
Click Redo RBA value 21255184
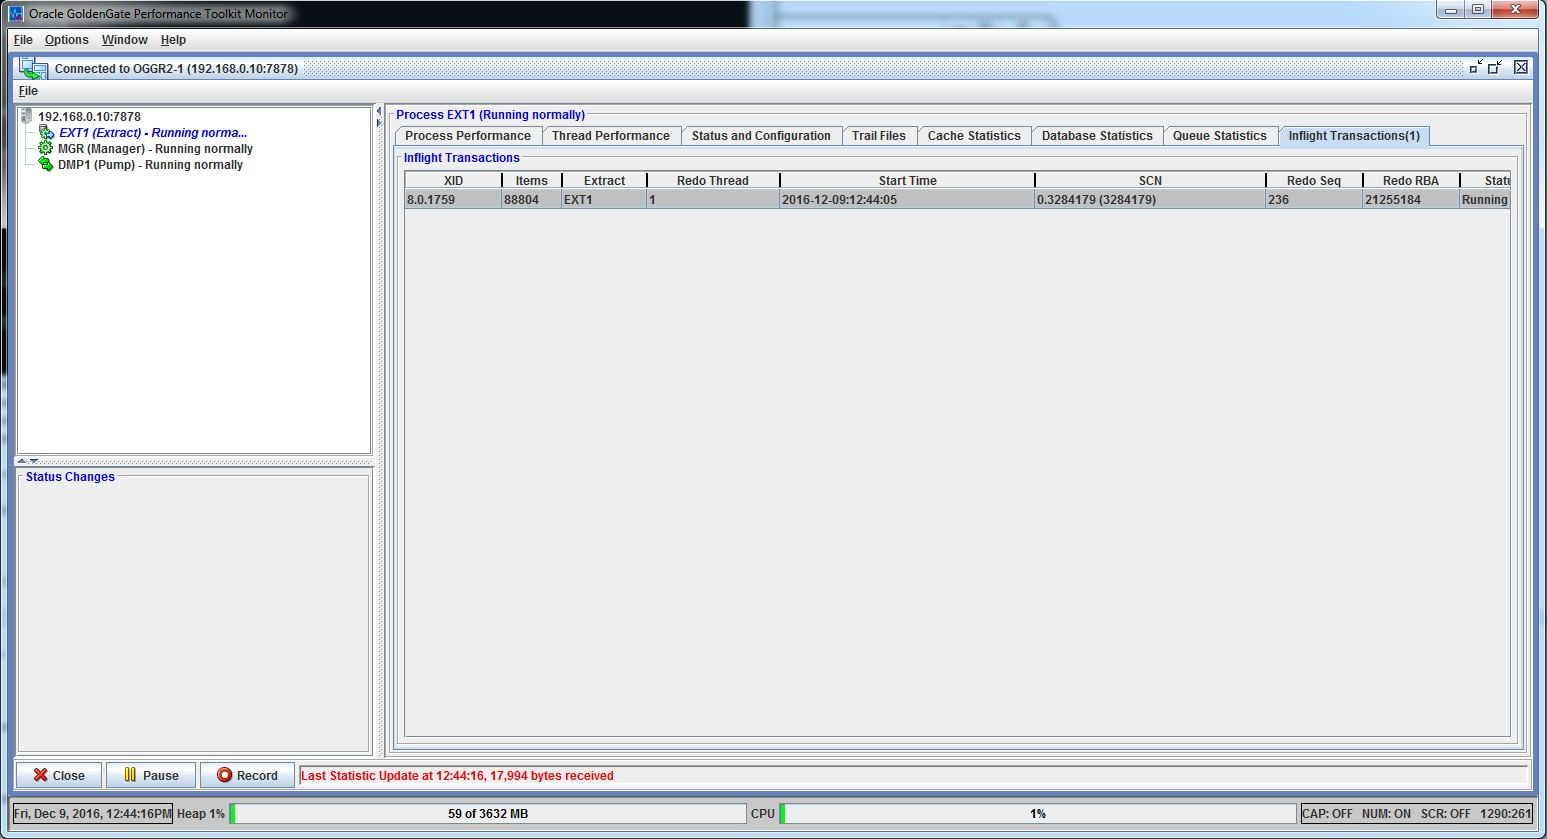pyautogui.click(x=1411, y=200)
